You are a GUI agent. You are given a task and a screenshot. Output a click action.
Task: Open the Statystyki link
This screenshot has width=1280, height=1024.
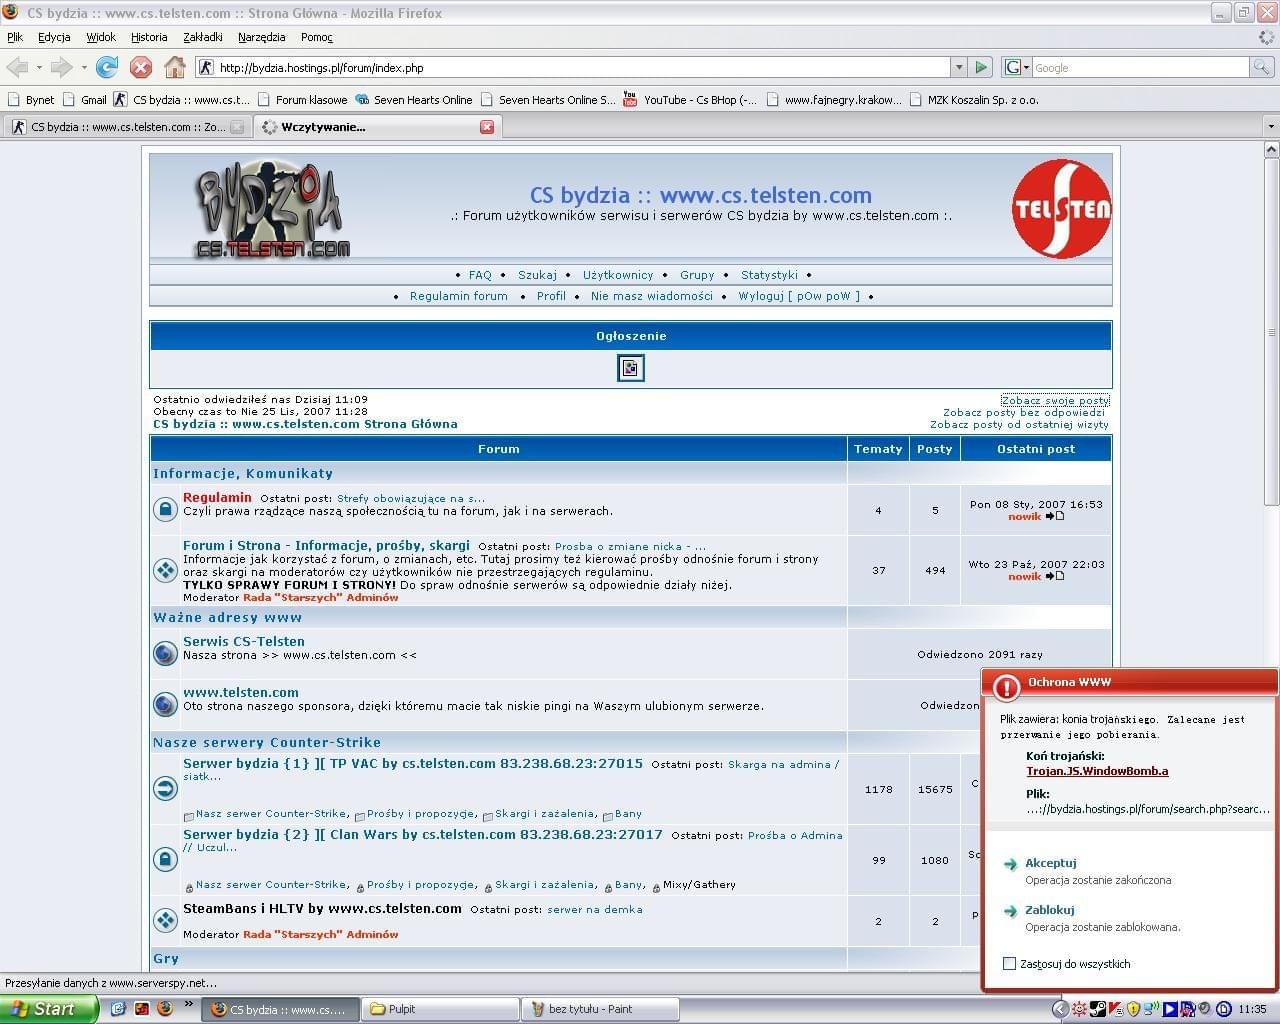pos(769,275)
